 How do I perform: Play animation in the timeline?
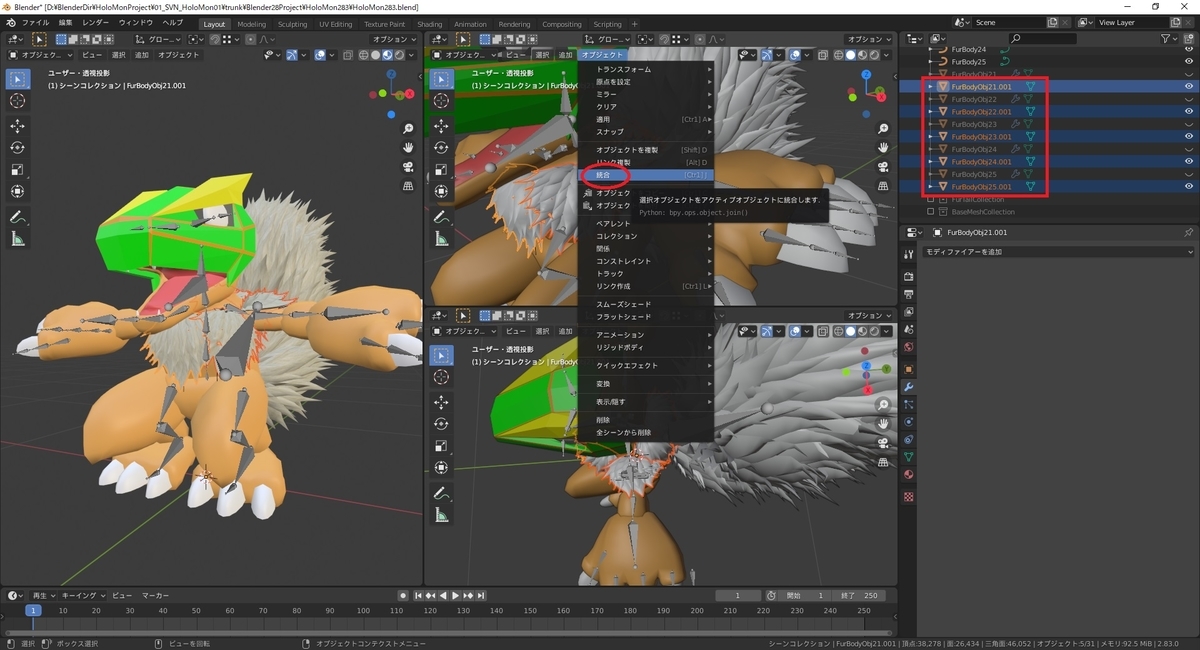[456, 595]
